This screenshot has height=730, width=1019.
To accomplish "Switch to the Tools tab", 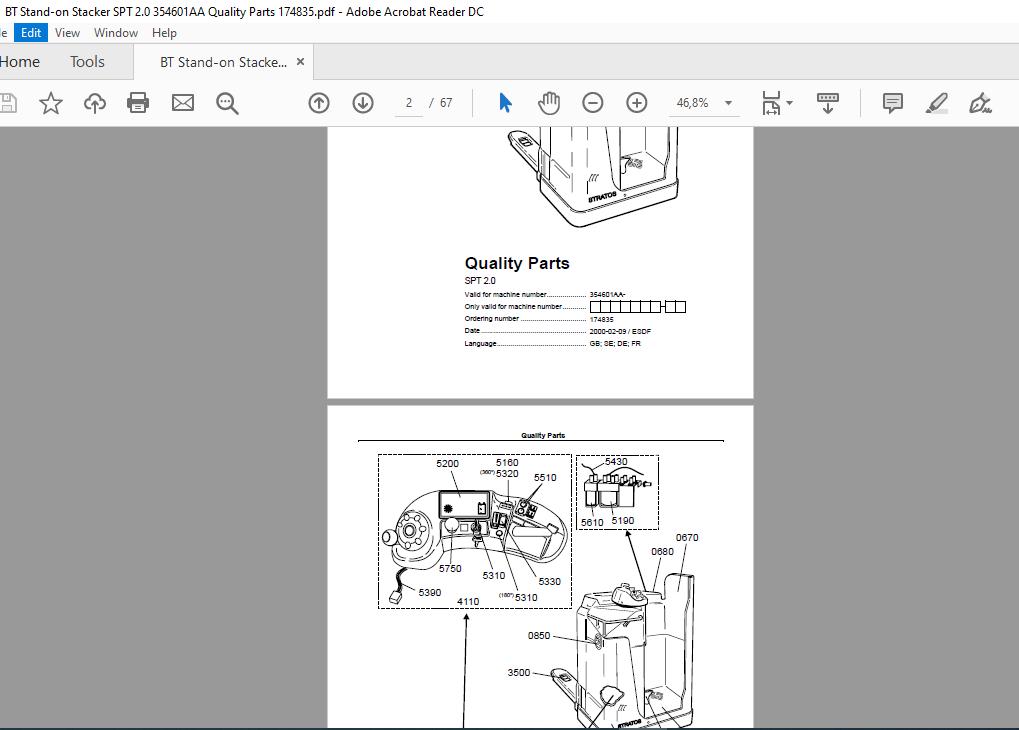I will 87,62.
